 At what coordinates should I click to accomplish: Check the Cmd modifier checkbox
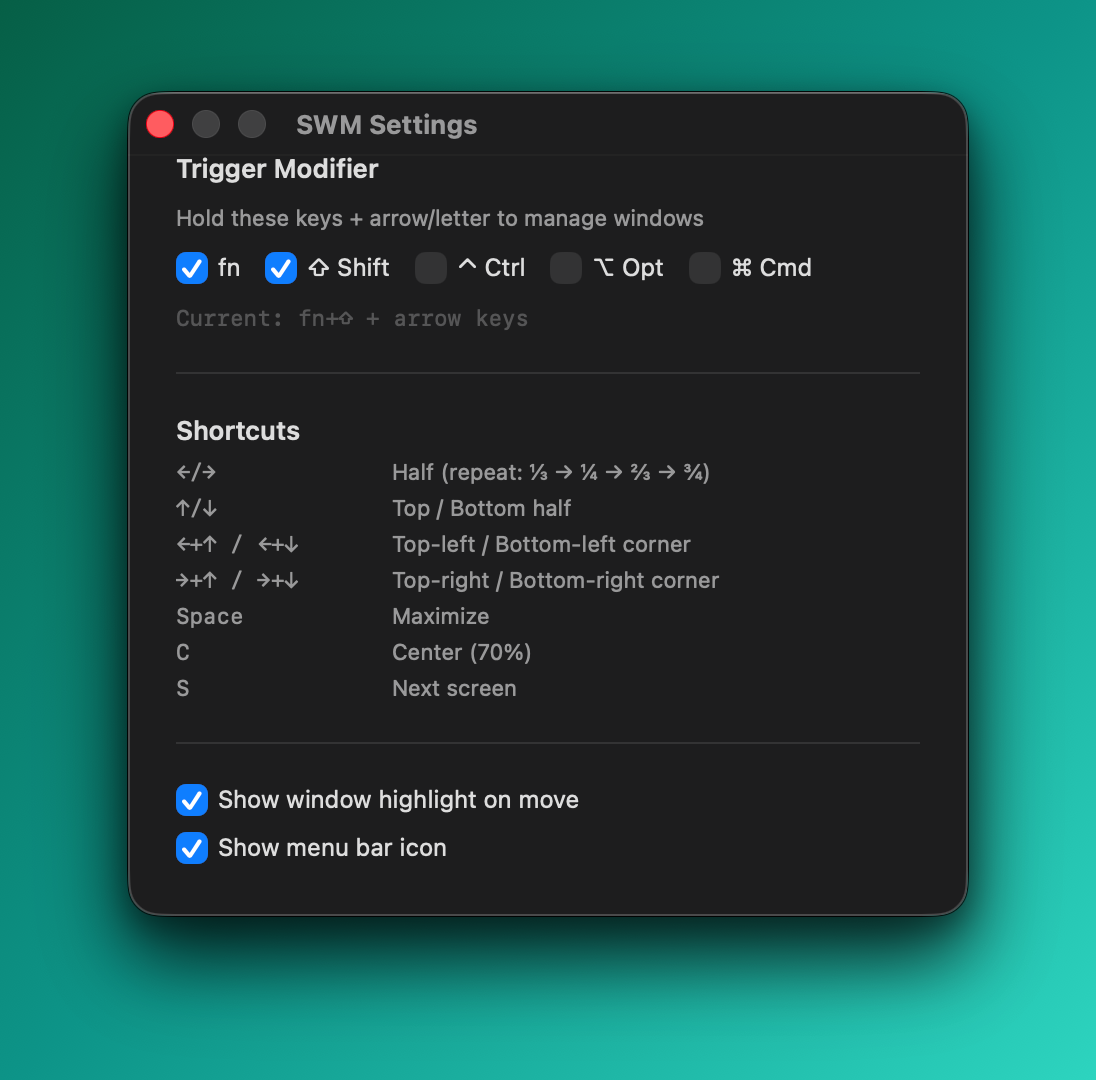[x=705, y=268]
